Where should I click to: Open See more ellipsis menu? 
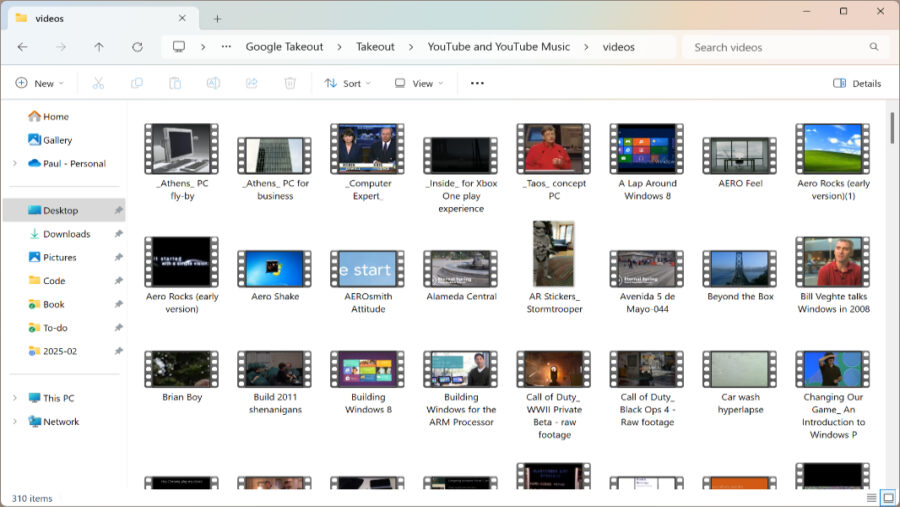pyautogui.click(x=477, y=83)
